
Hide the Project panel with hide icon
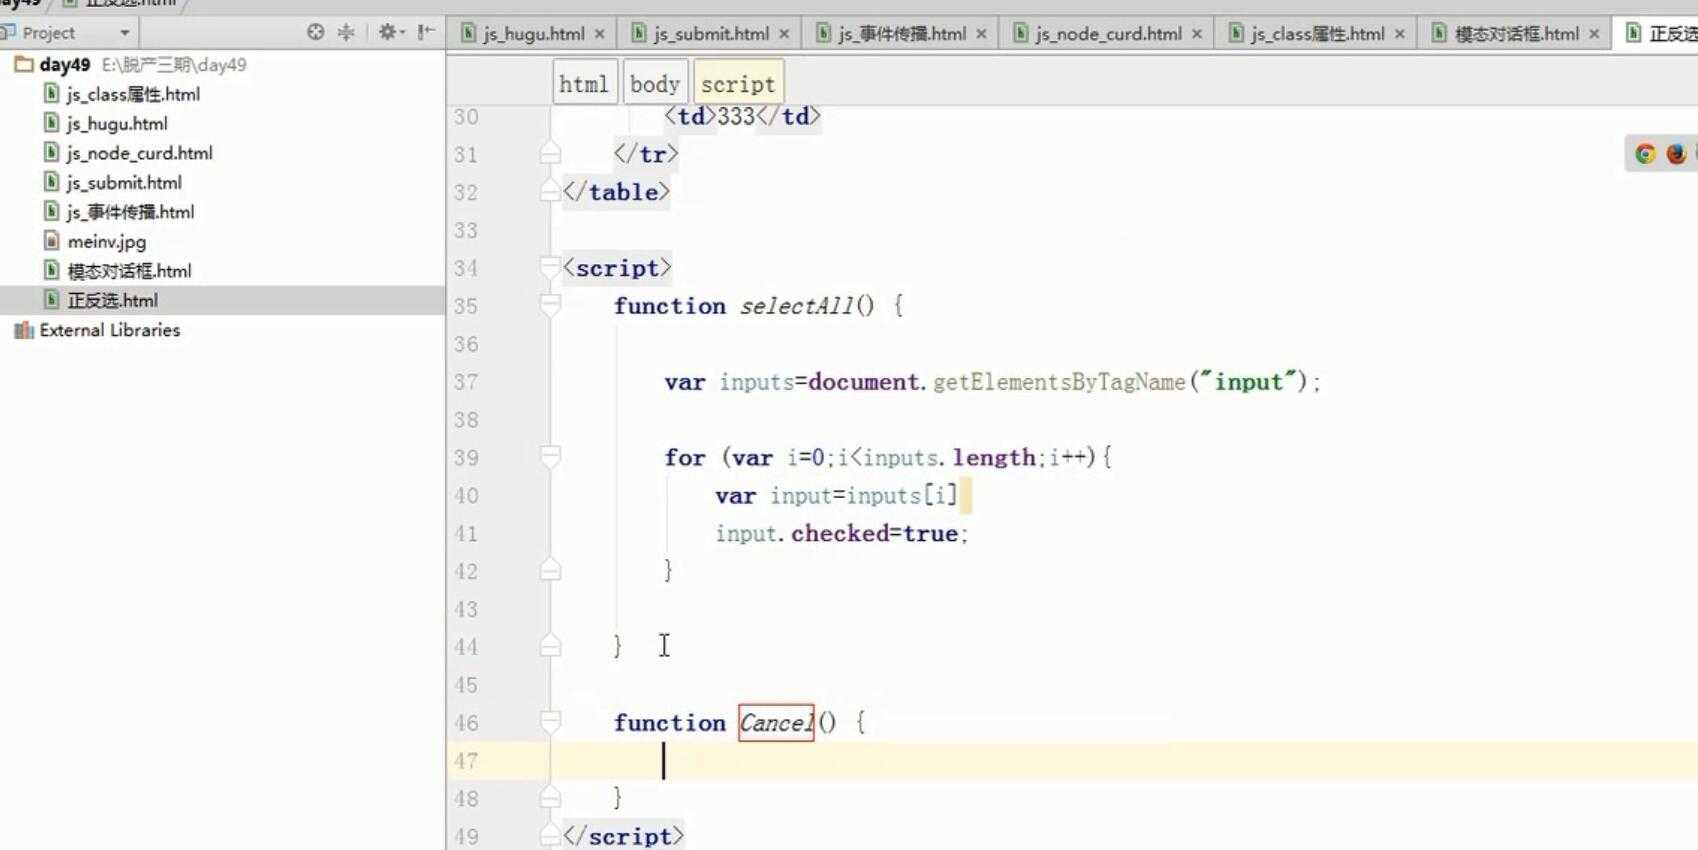click(426, 32)
